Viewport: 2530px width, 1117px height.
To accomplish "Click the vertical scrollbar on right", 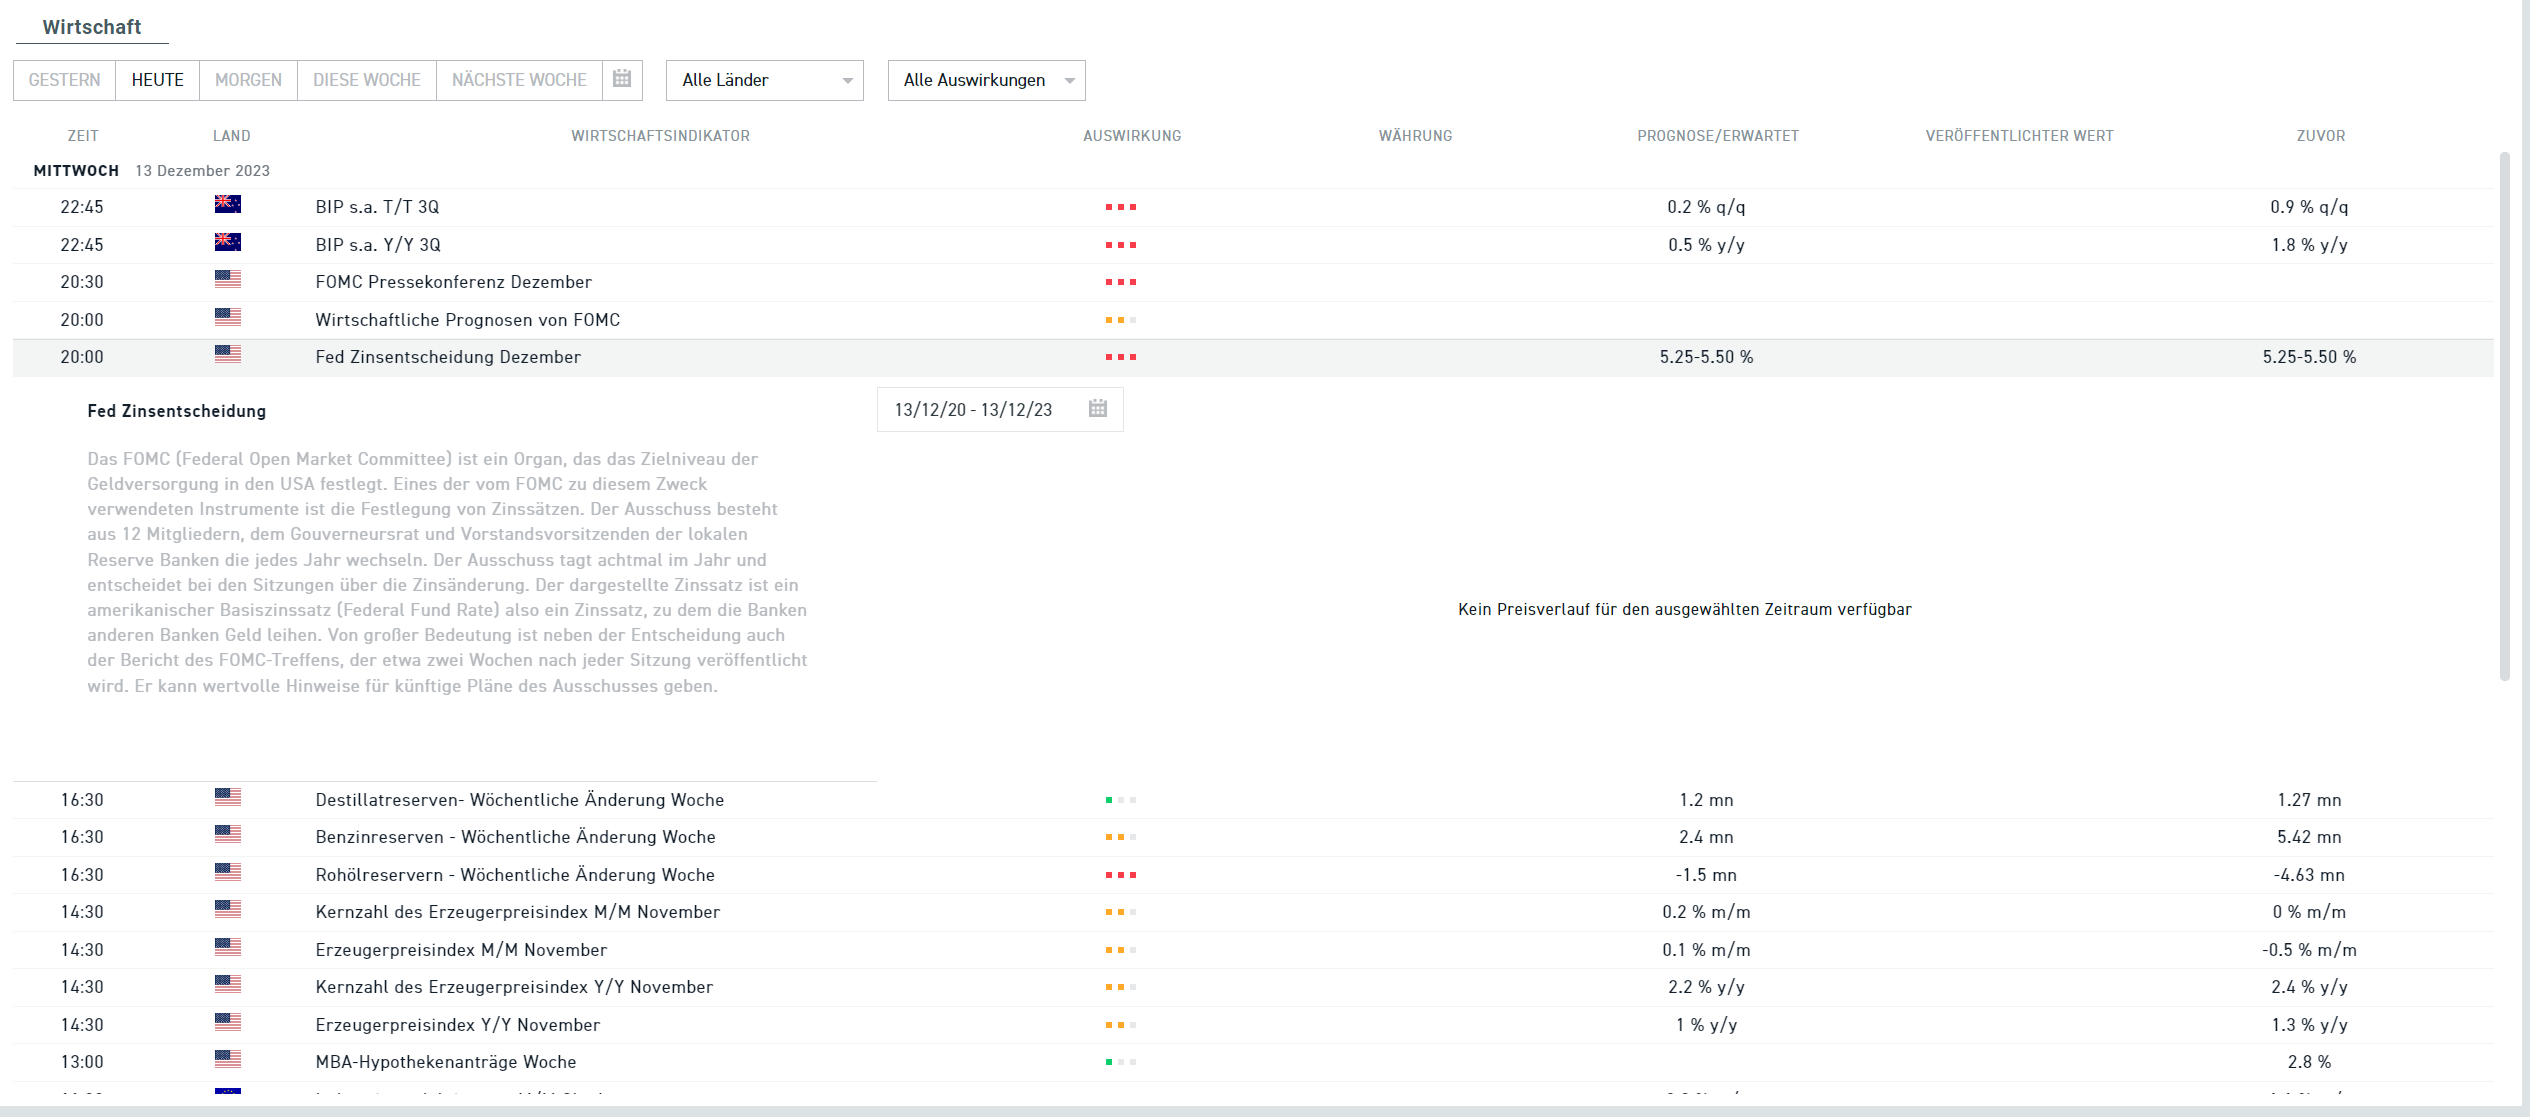I will point(2504,415).
